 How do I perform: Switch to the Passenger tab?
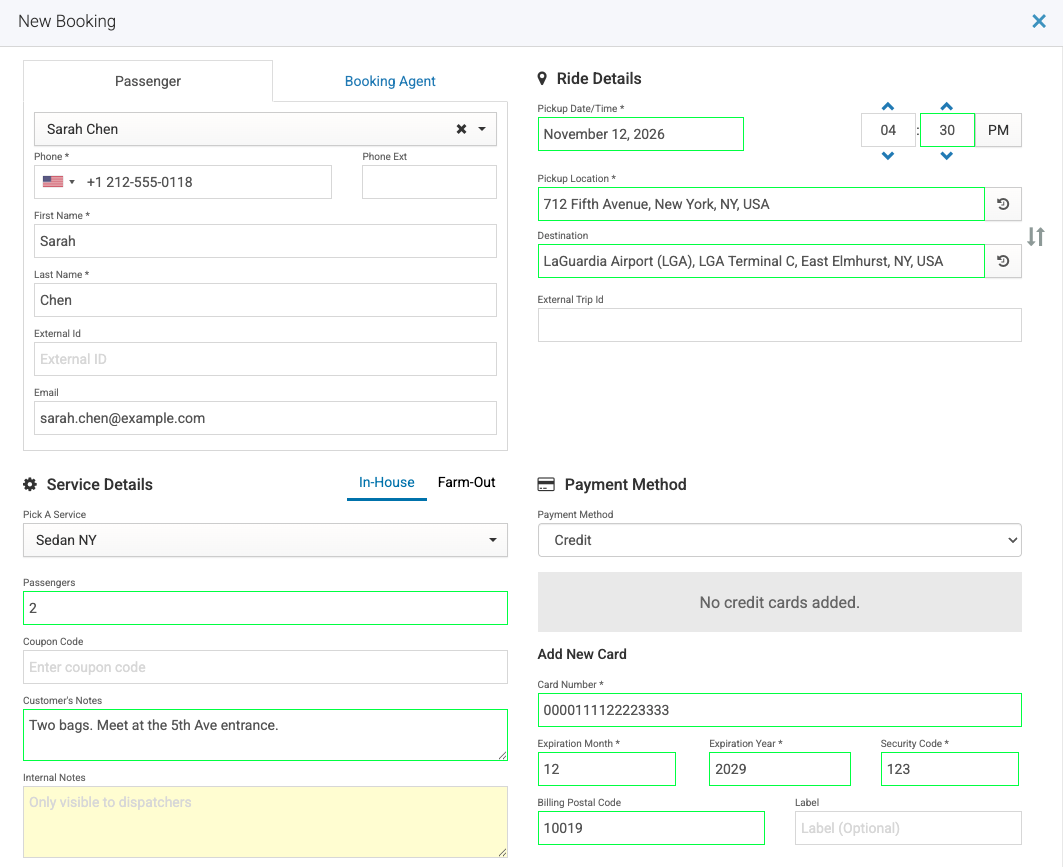click(148, 81)
